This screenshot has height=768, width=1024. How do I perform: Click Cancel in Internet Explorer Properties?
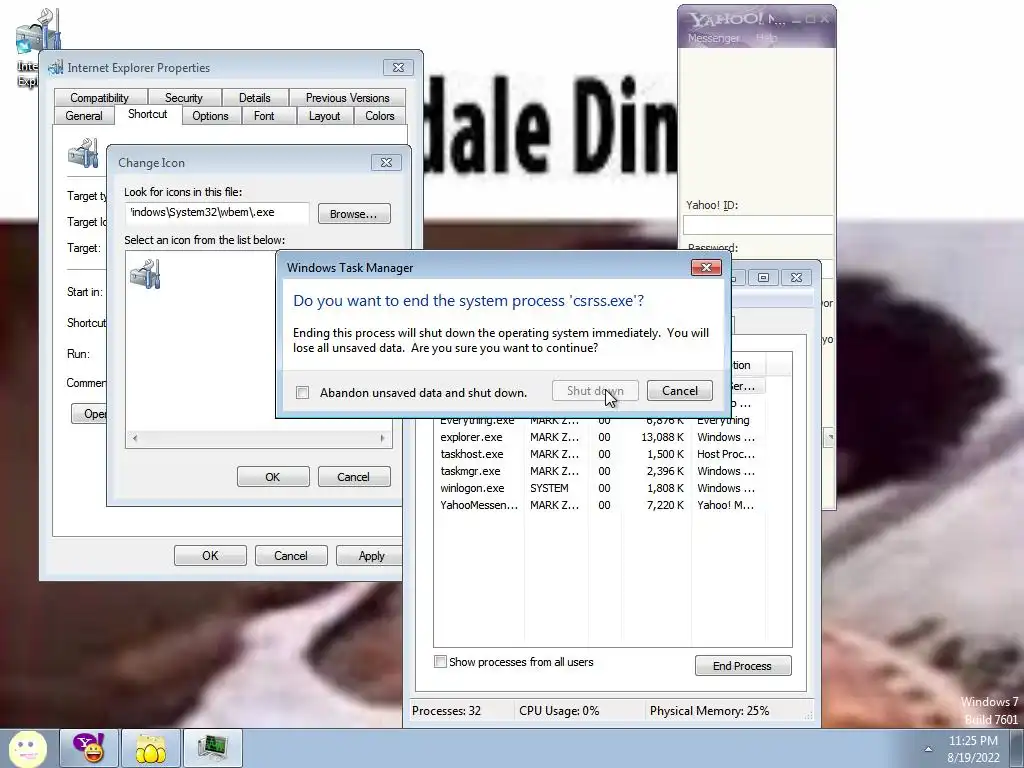pyautogui.click(x=291, y=556)
